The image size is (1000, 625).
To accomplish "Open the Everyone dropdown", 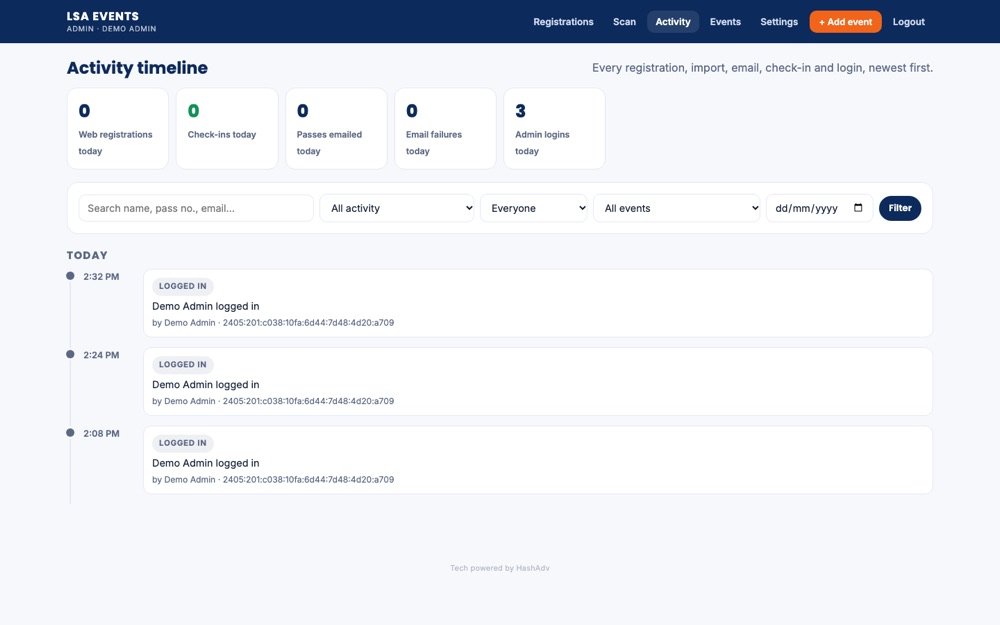I will coord(534,208).
